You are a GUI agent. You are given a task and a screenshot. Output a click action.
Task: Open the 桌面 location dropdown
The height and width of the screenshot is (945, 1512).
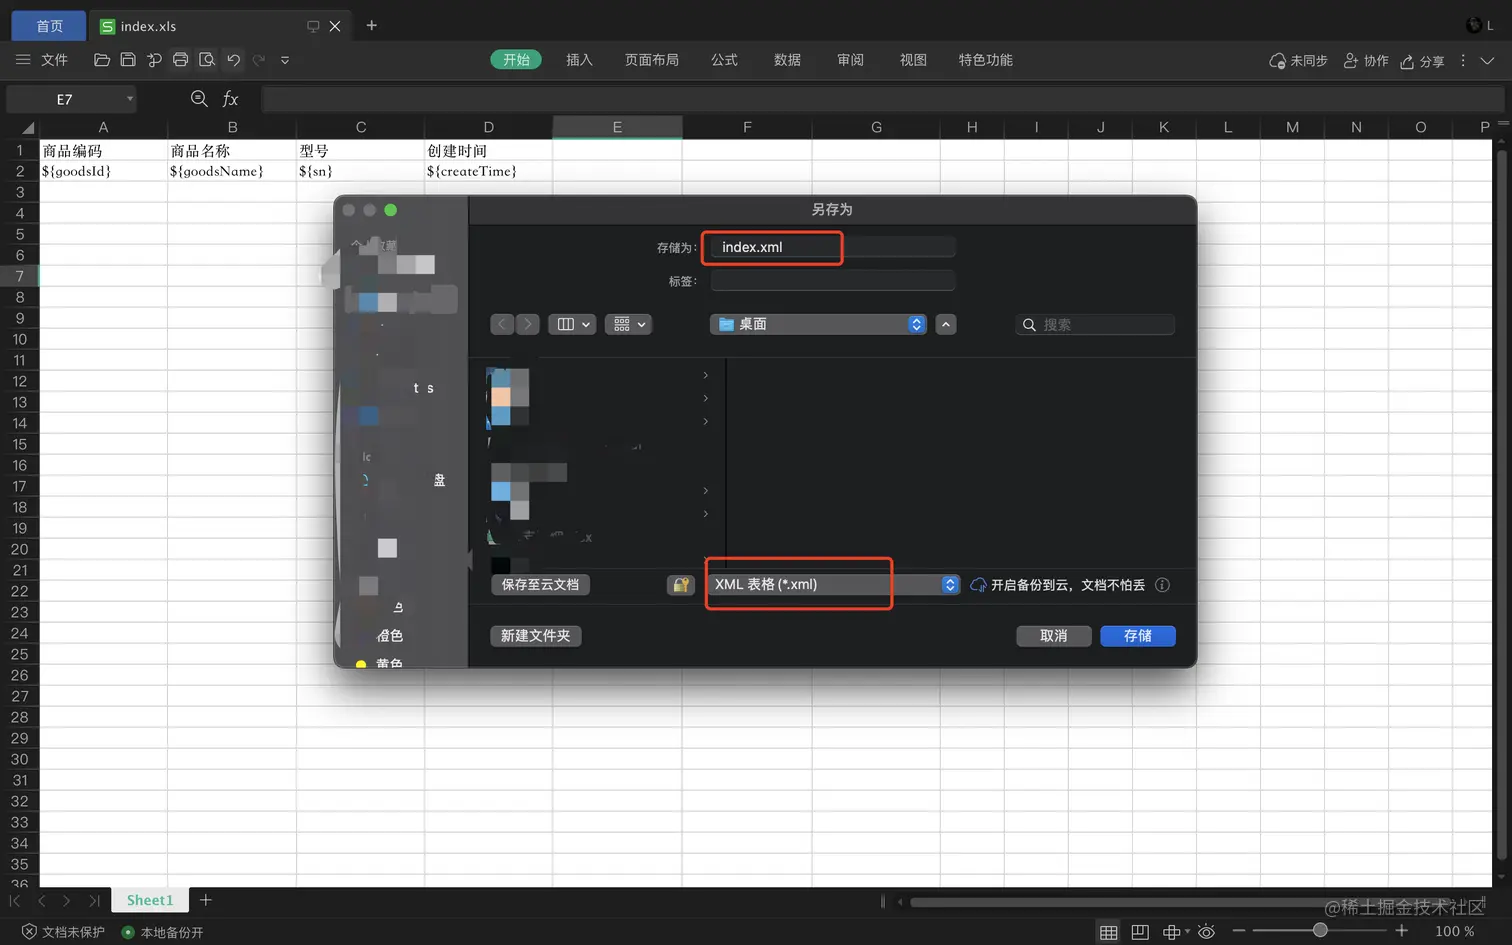[x=818, y=324]
